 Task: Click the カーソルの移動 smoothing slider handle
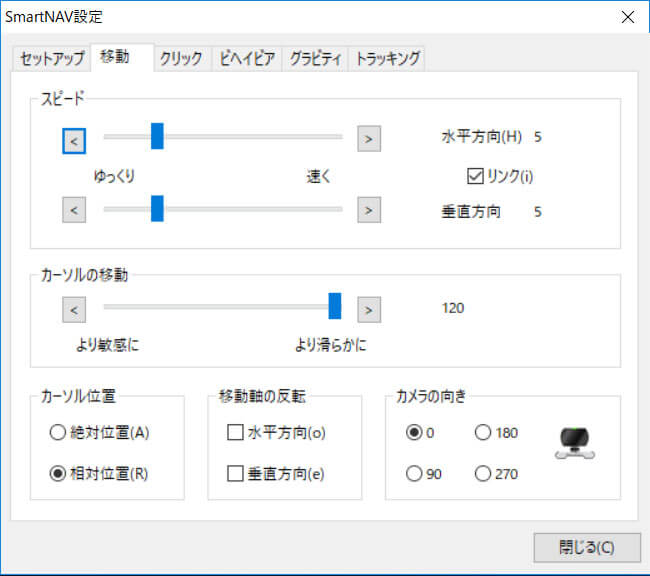(335, 306)
